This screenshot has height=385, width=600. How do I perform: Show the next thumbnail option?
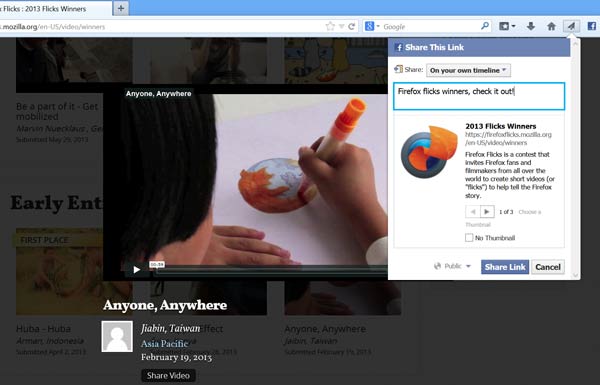(x=487, y=212)
